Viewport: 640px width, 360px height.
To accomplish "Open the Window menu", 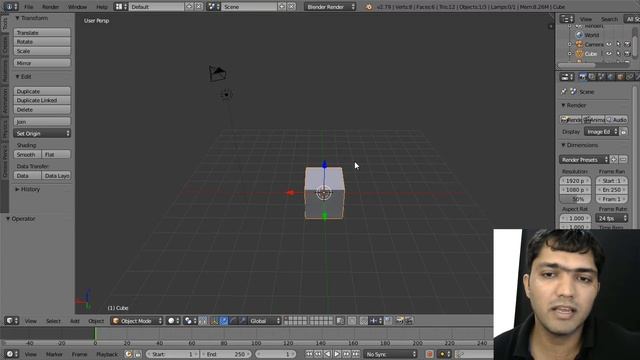I will 77,7.
